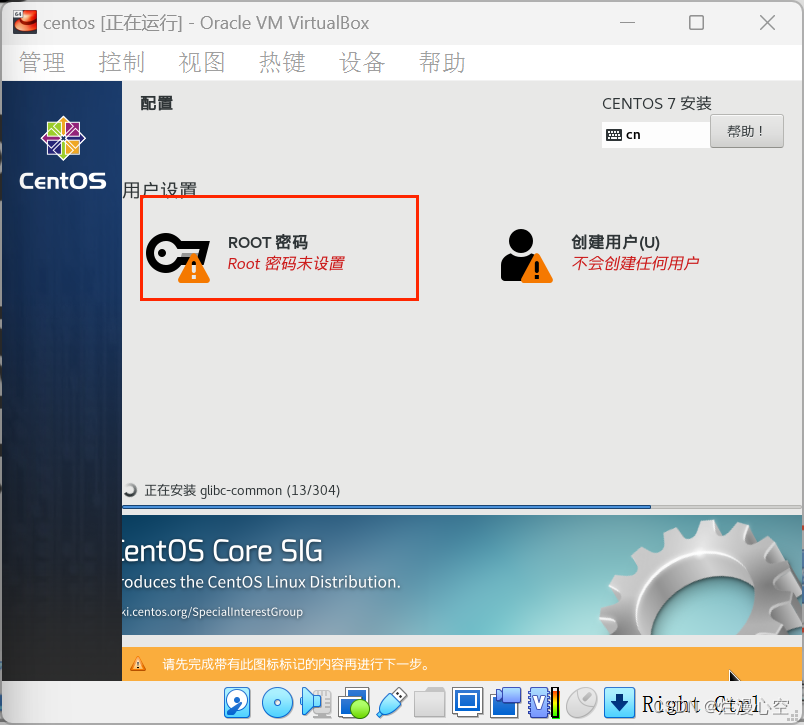Open the 管理 menu
This screenshot has height=725, width=804.
[x=42, y=63]
